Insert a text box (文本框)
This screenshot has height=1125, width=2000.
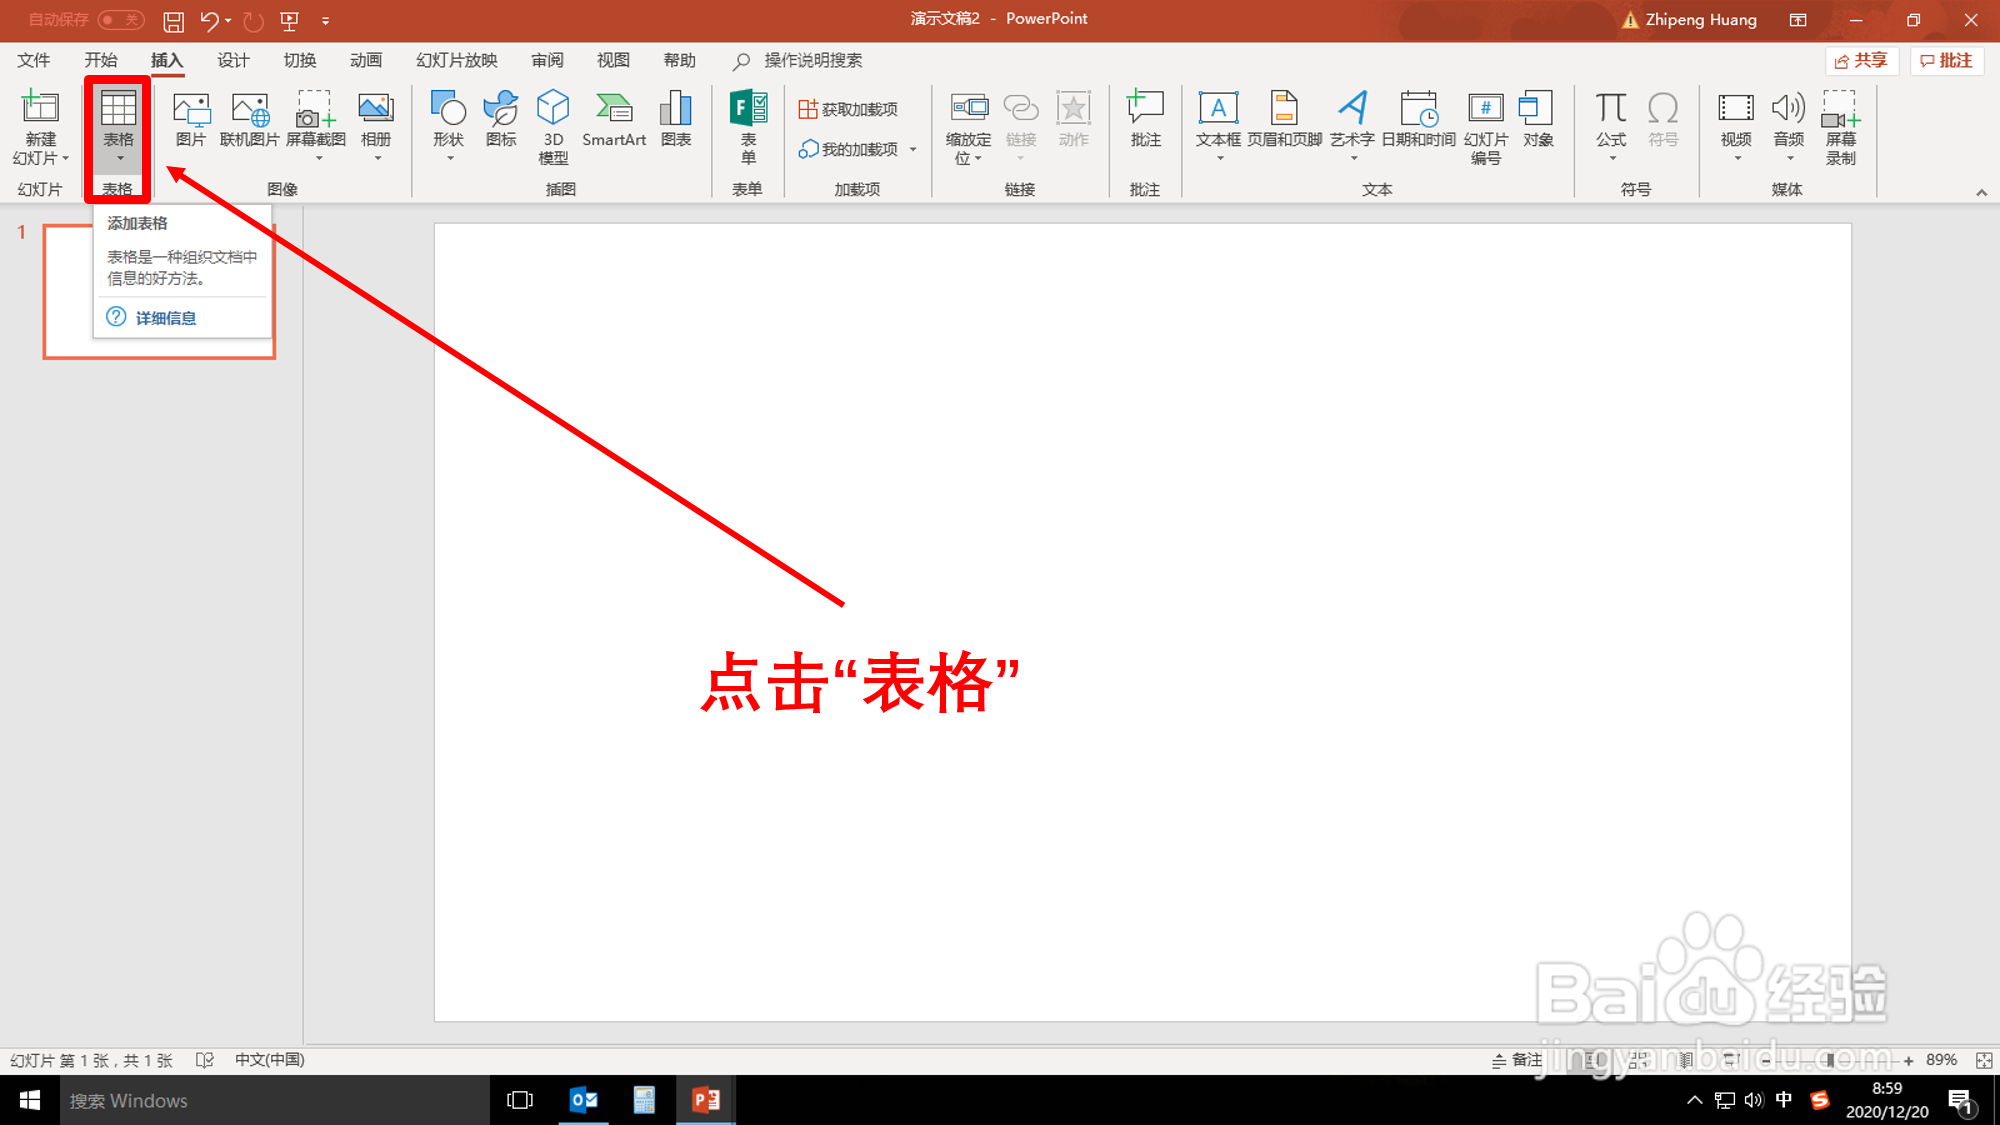1218,125
